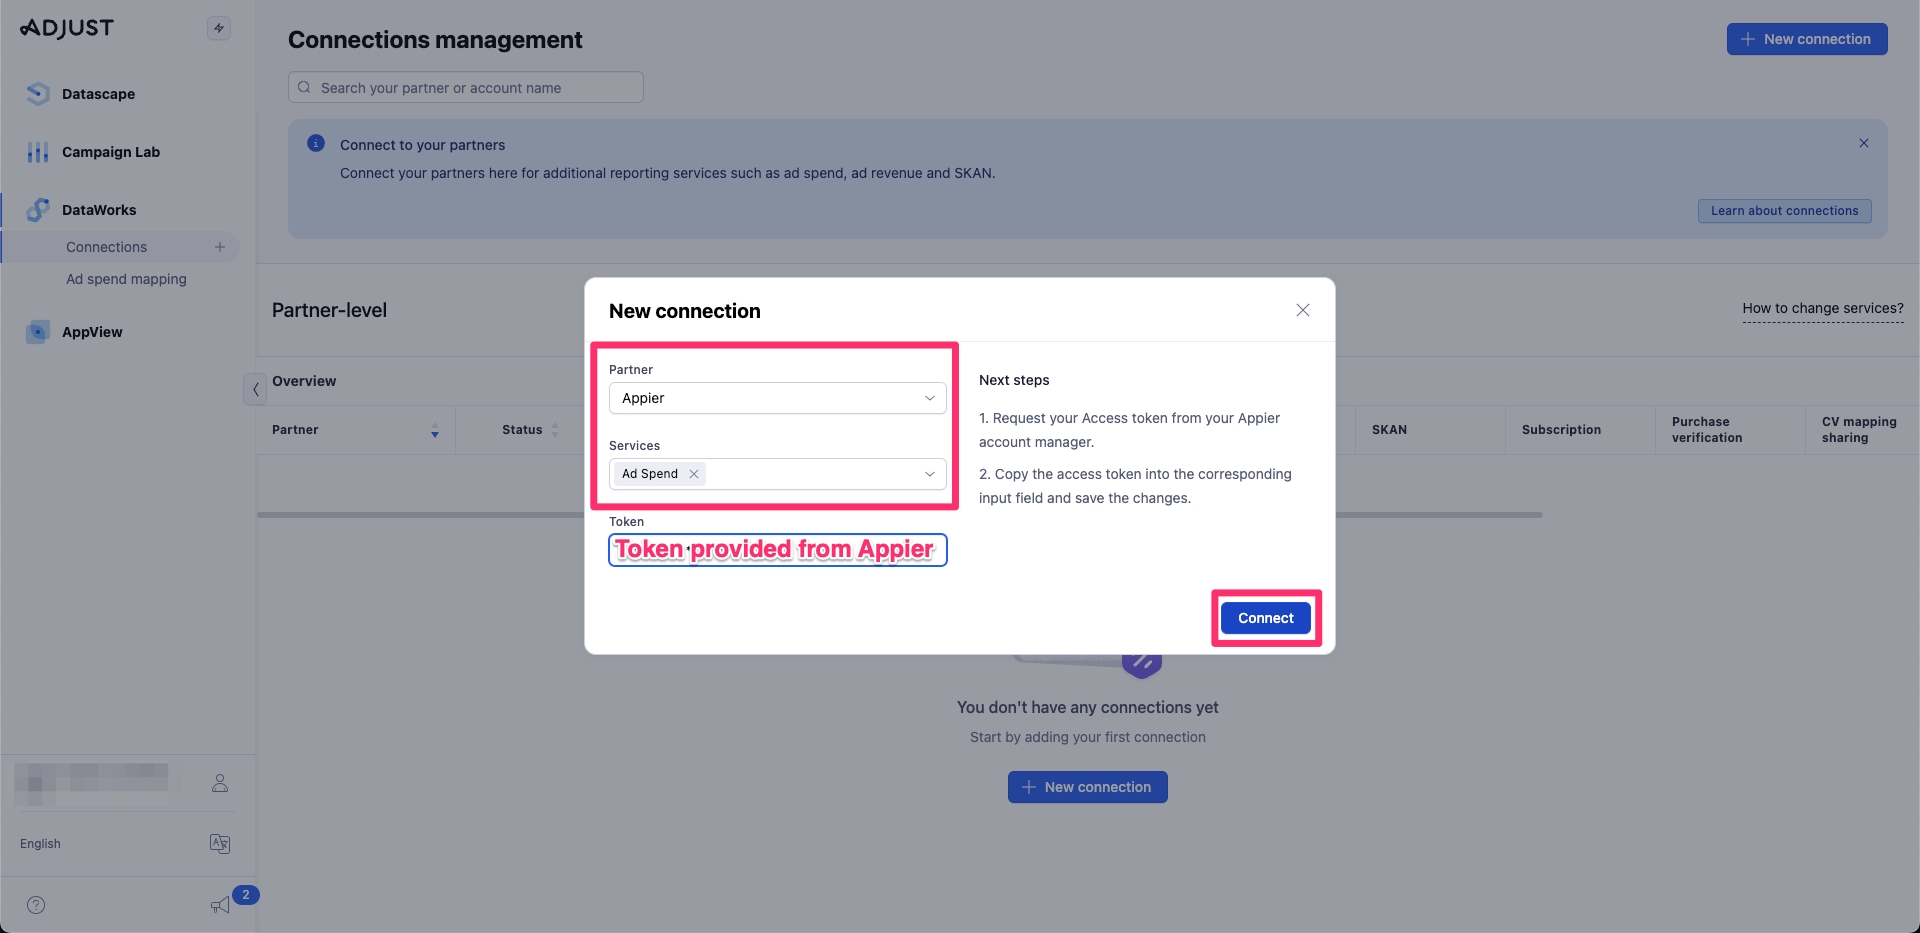Click the lightning bolt icon near Adjust logo
1920x933 pixels.
coord(219,28)
